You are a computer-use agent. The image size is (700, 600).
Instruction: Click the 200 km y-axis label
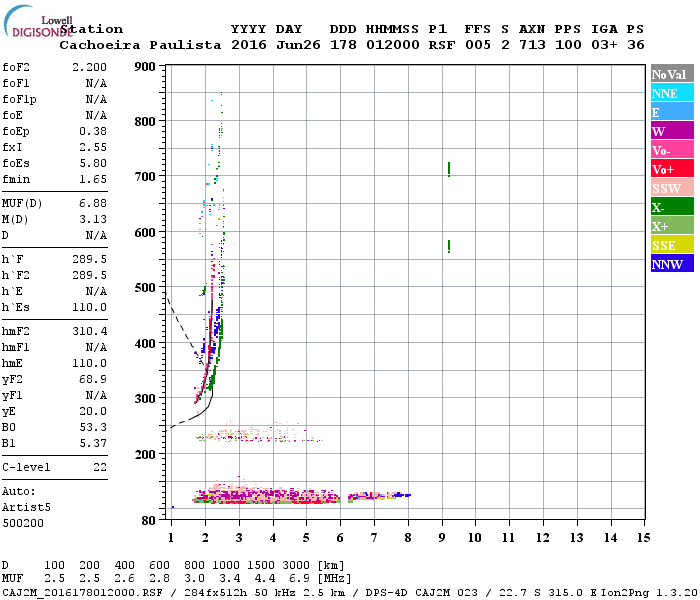[x=145, y=454]
